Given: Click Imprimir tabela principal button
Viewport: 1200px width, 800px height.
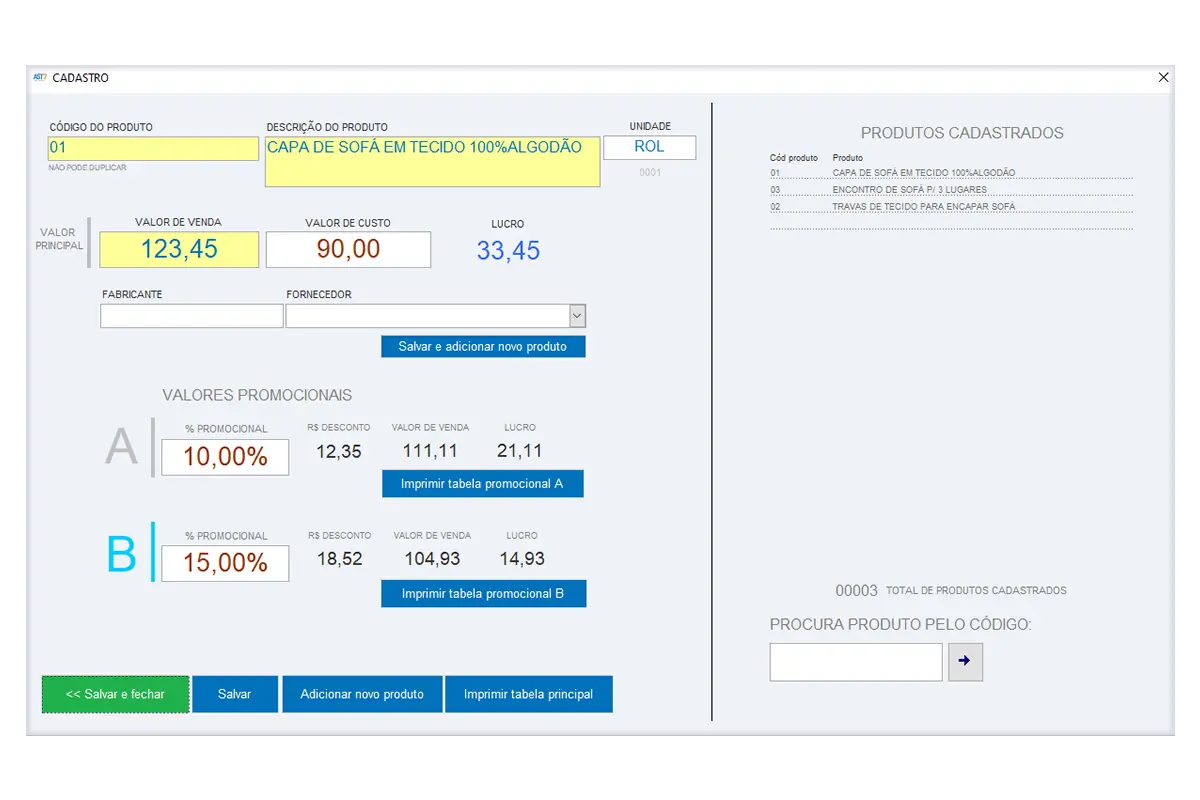Looking at the screenshot, I should 528,694.
